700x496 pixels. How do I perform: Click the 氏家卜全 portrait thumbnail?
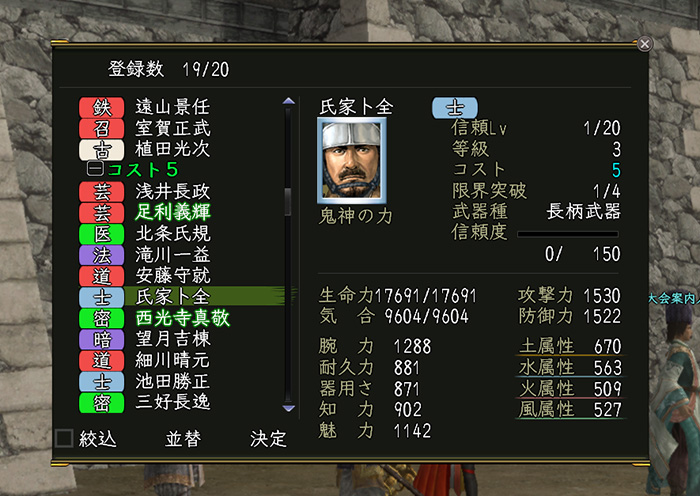tap(352, 160)
